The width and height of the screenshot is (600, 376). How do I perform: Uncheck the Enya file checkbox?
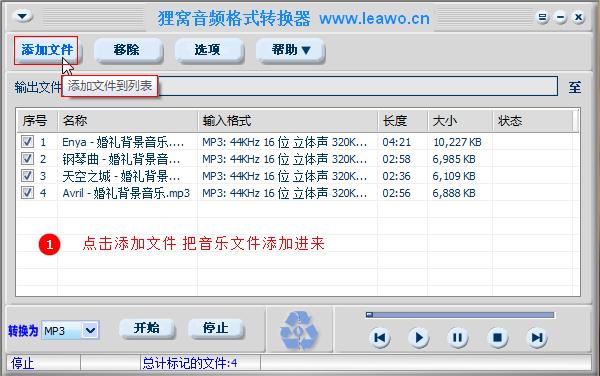27,142
